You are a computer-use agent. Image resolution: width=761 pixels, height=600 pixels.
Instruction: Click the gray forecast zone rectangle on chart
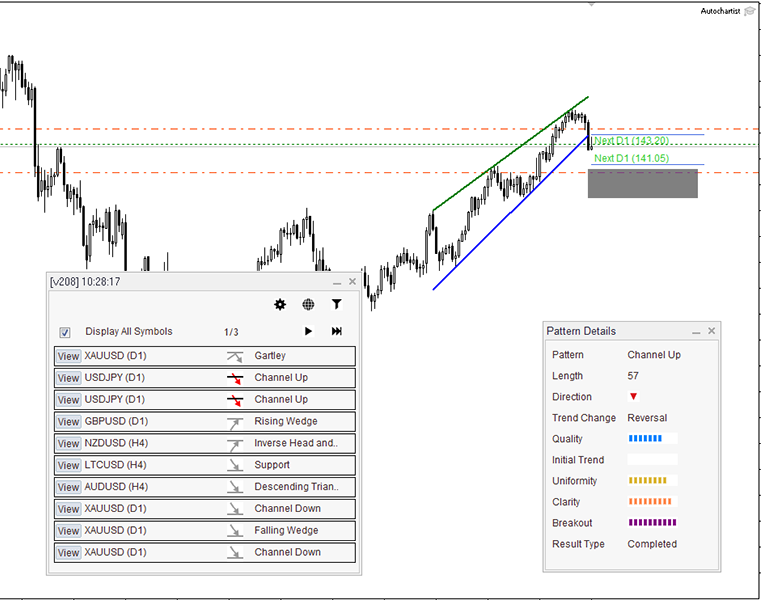(x=642, y=184)
